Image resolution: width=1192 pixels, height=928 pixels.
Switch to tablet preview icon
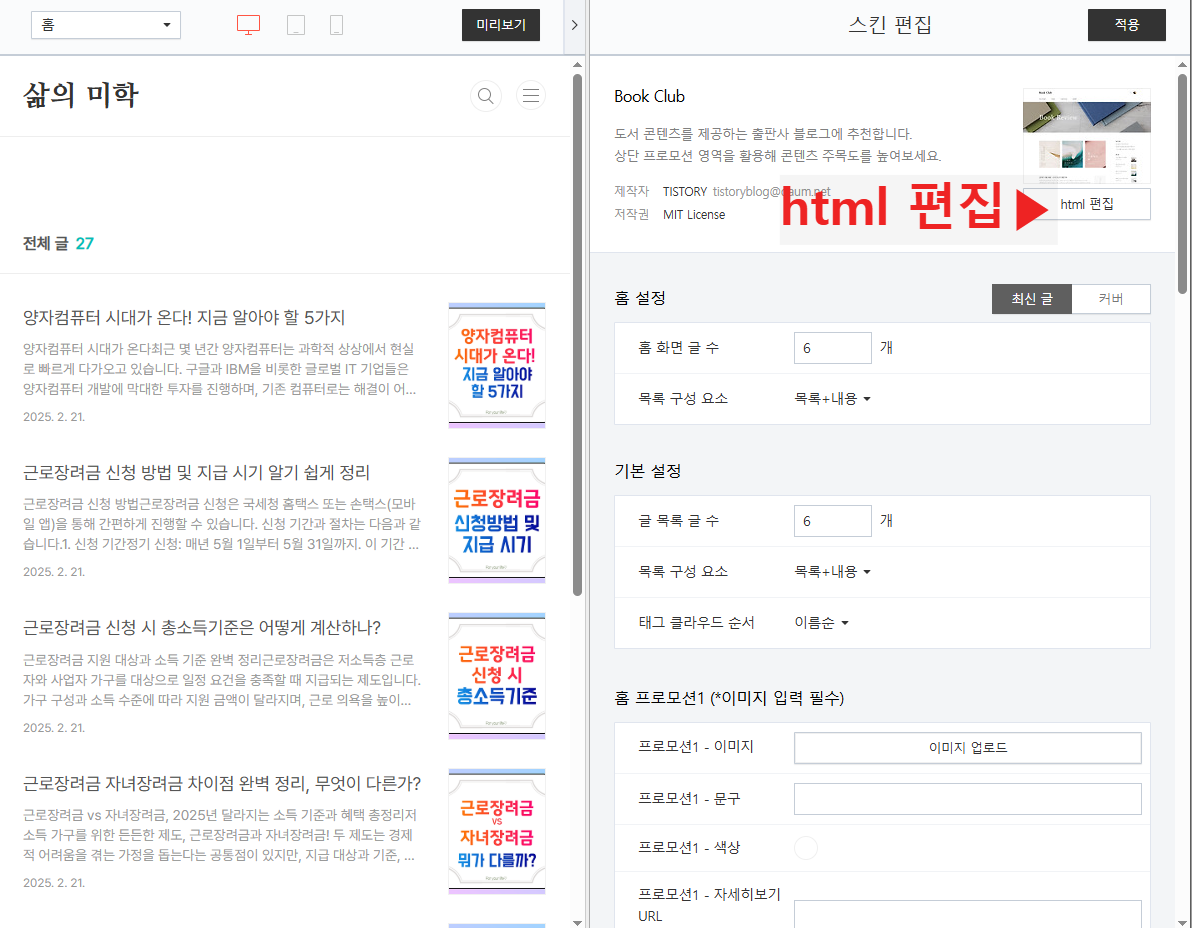[296, 25]
